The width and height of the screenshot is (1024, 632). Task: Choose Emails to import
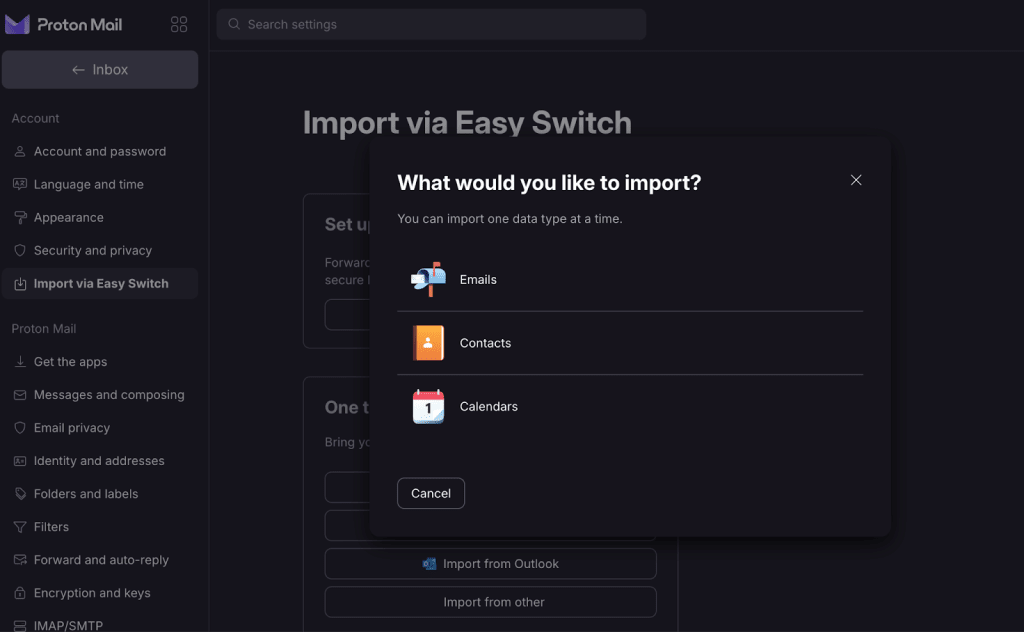pyautogui.click(x=630, y=279)
